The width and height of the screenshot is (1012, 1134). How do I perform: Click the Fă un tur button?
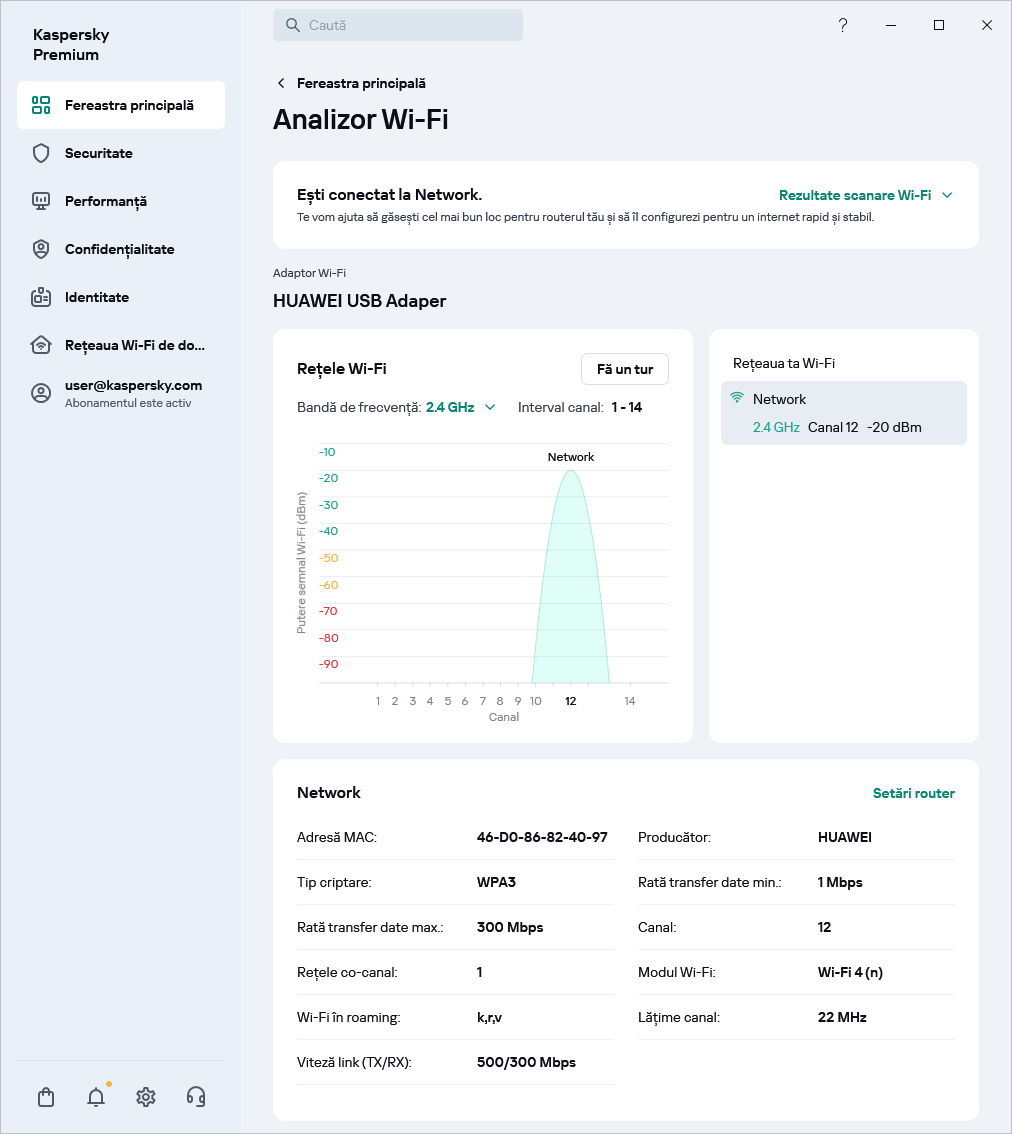click(624, 369)
